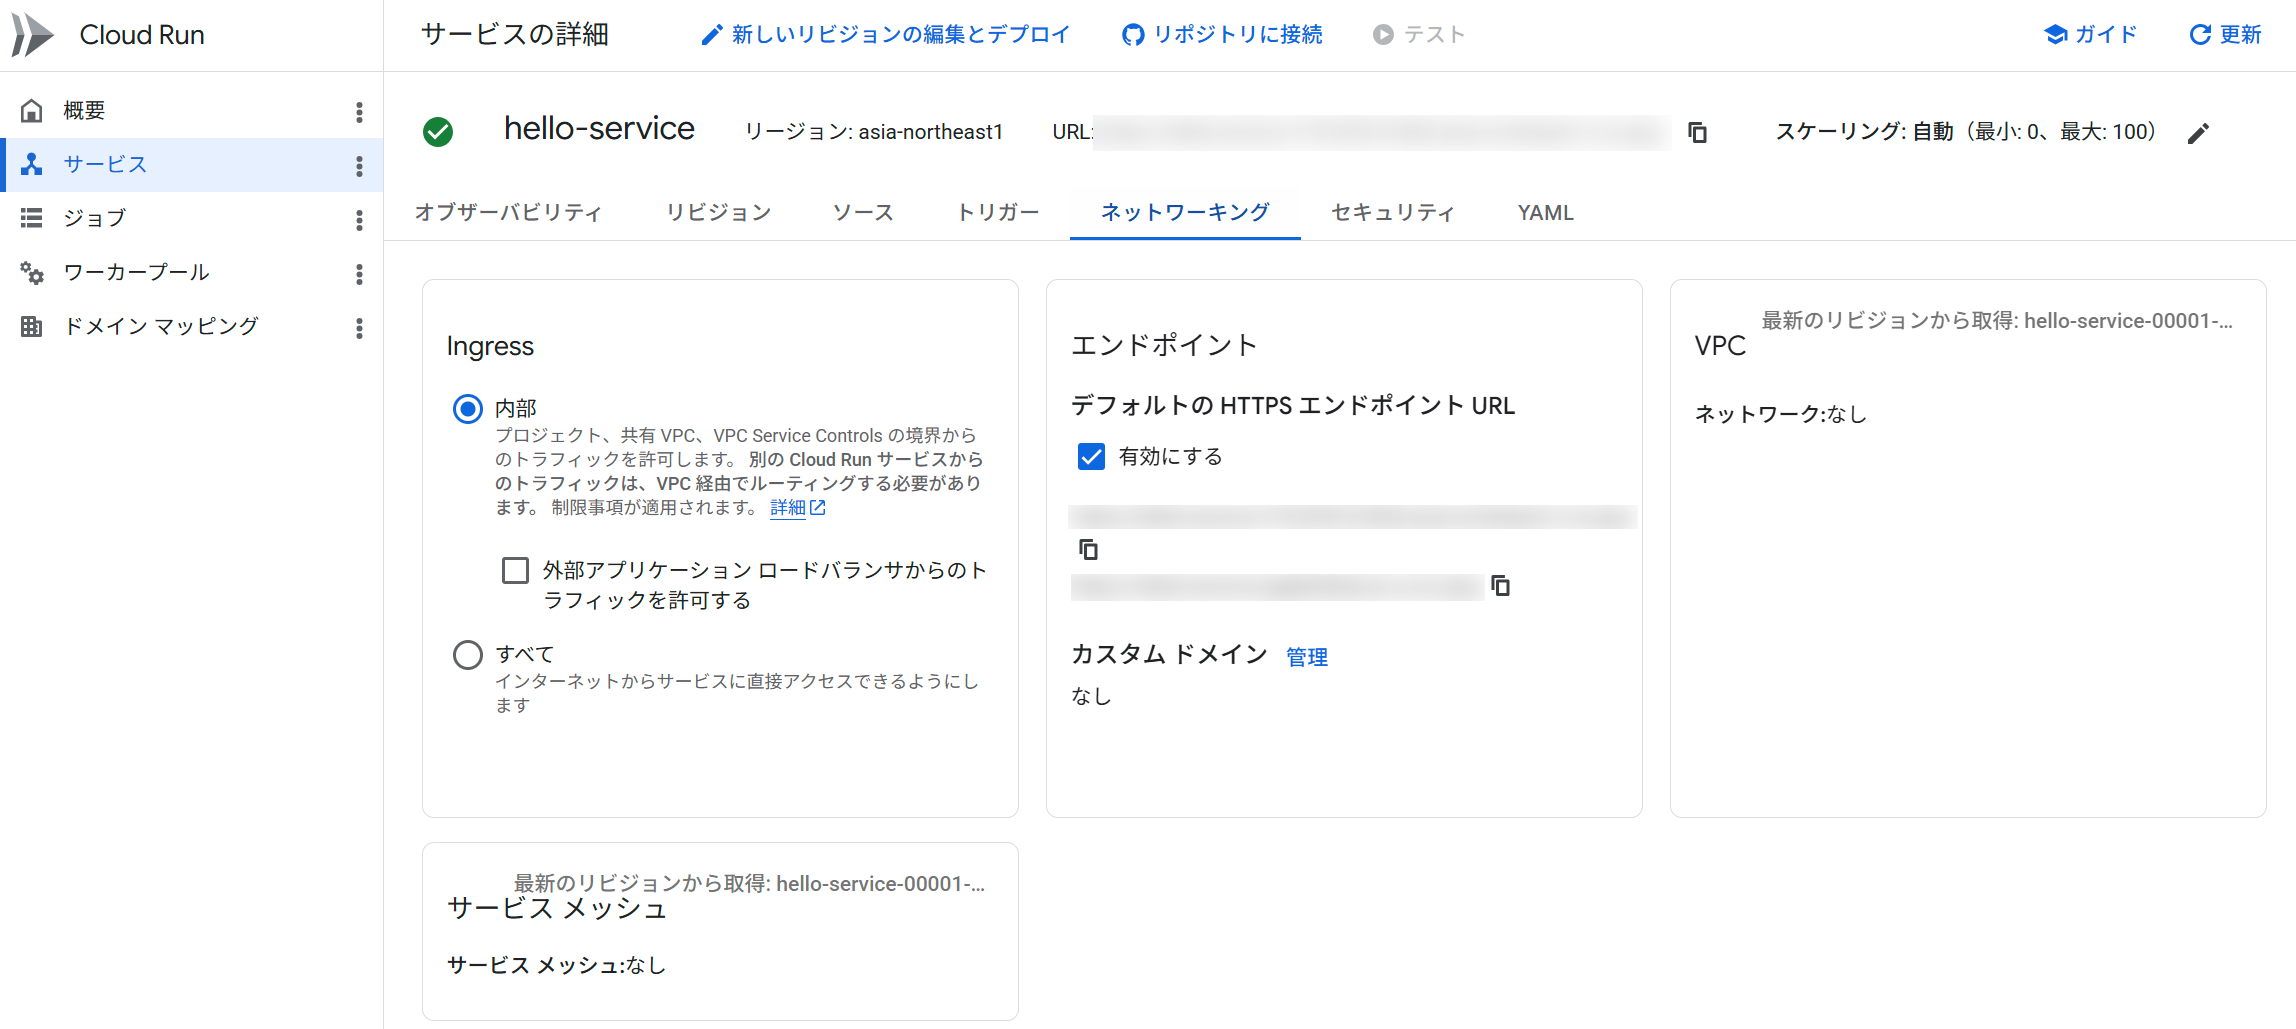Click the 更新 refresh icon

tap(2200, 35)
